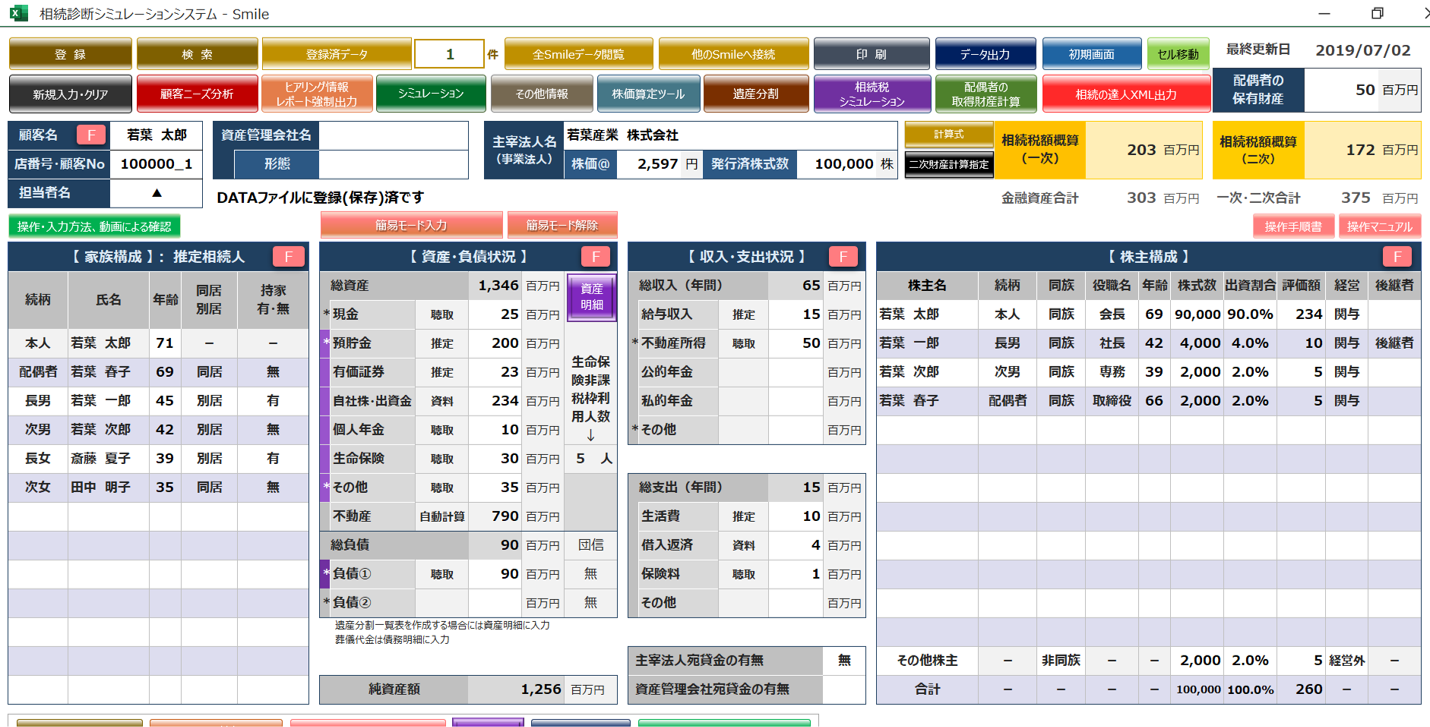Open the 遺産分割 section
1430x727 pixels.
point(755,94)
